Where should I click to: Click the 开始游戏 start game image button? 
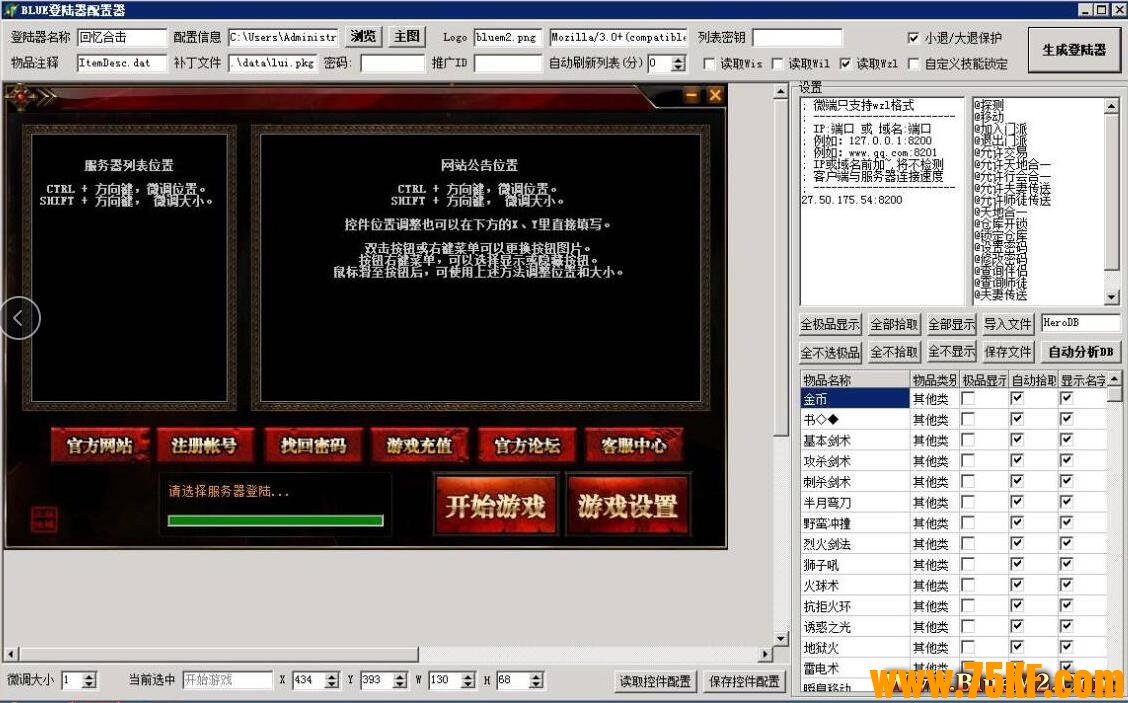click(495, 506)
